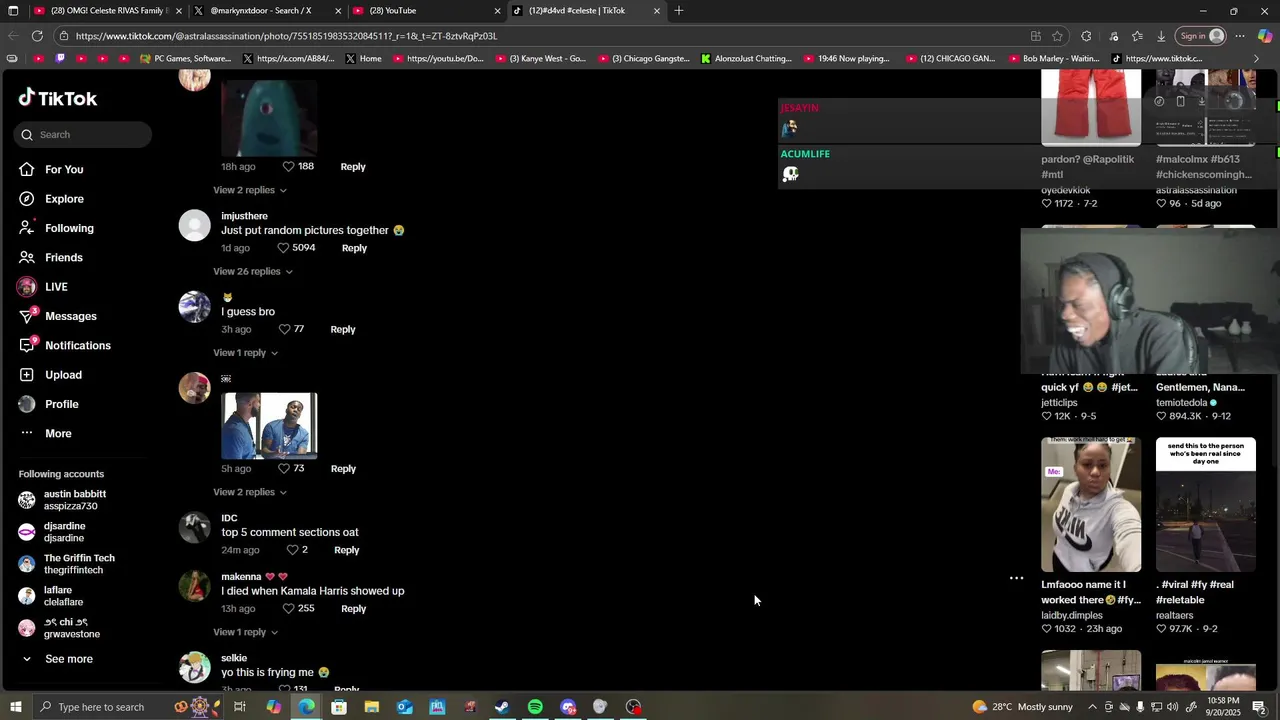Like the 'I guess bro' comment

284,329
